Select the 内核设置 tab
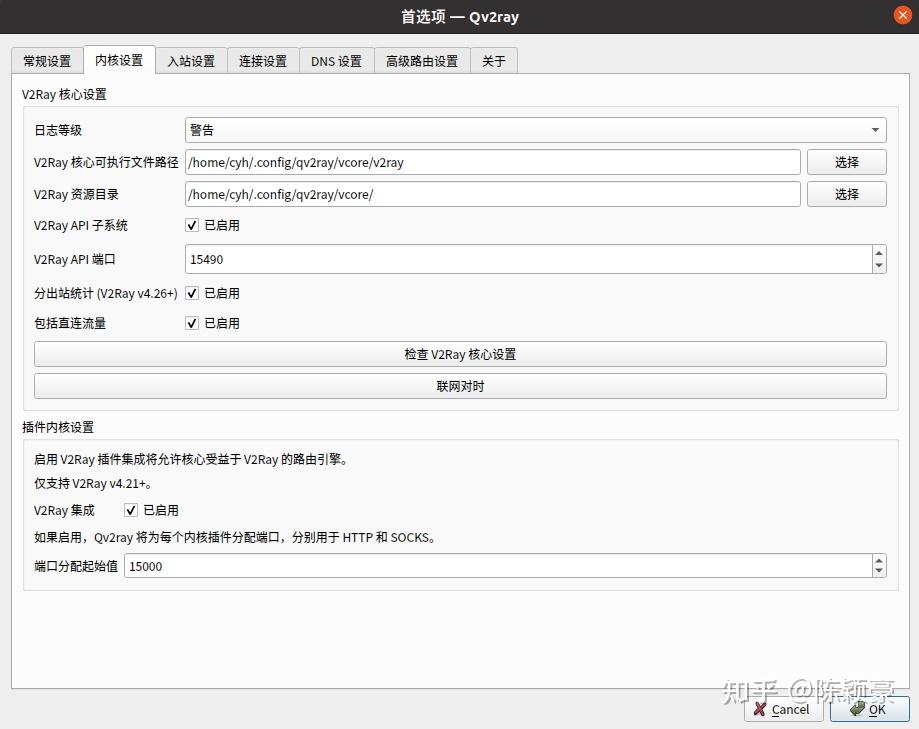The image size is (919, 729). (119, 60)
